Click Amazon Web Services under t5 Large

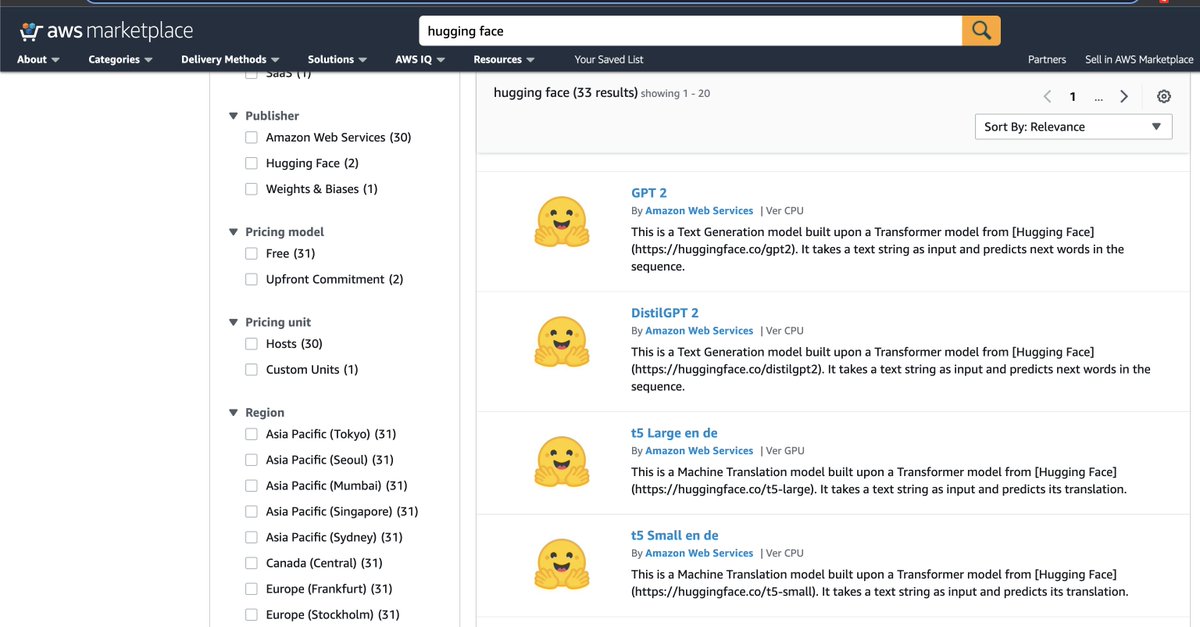tap(699, 451)
